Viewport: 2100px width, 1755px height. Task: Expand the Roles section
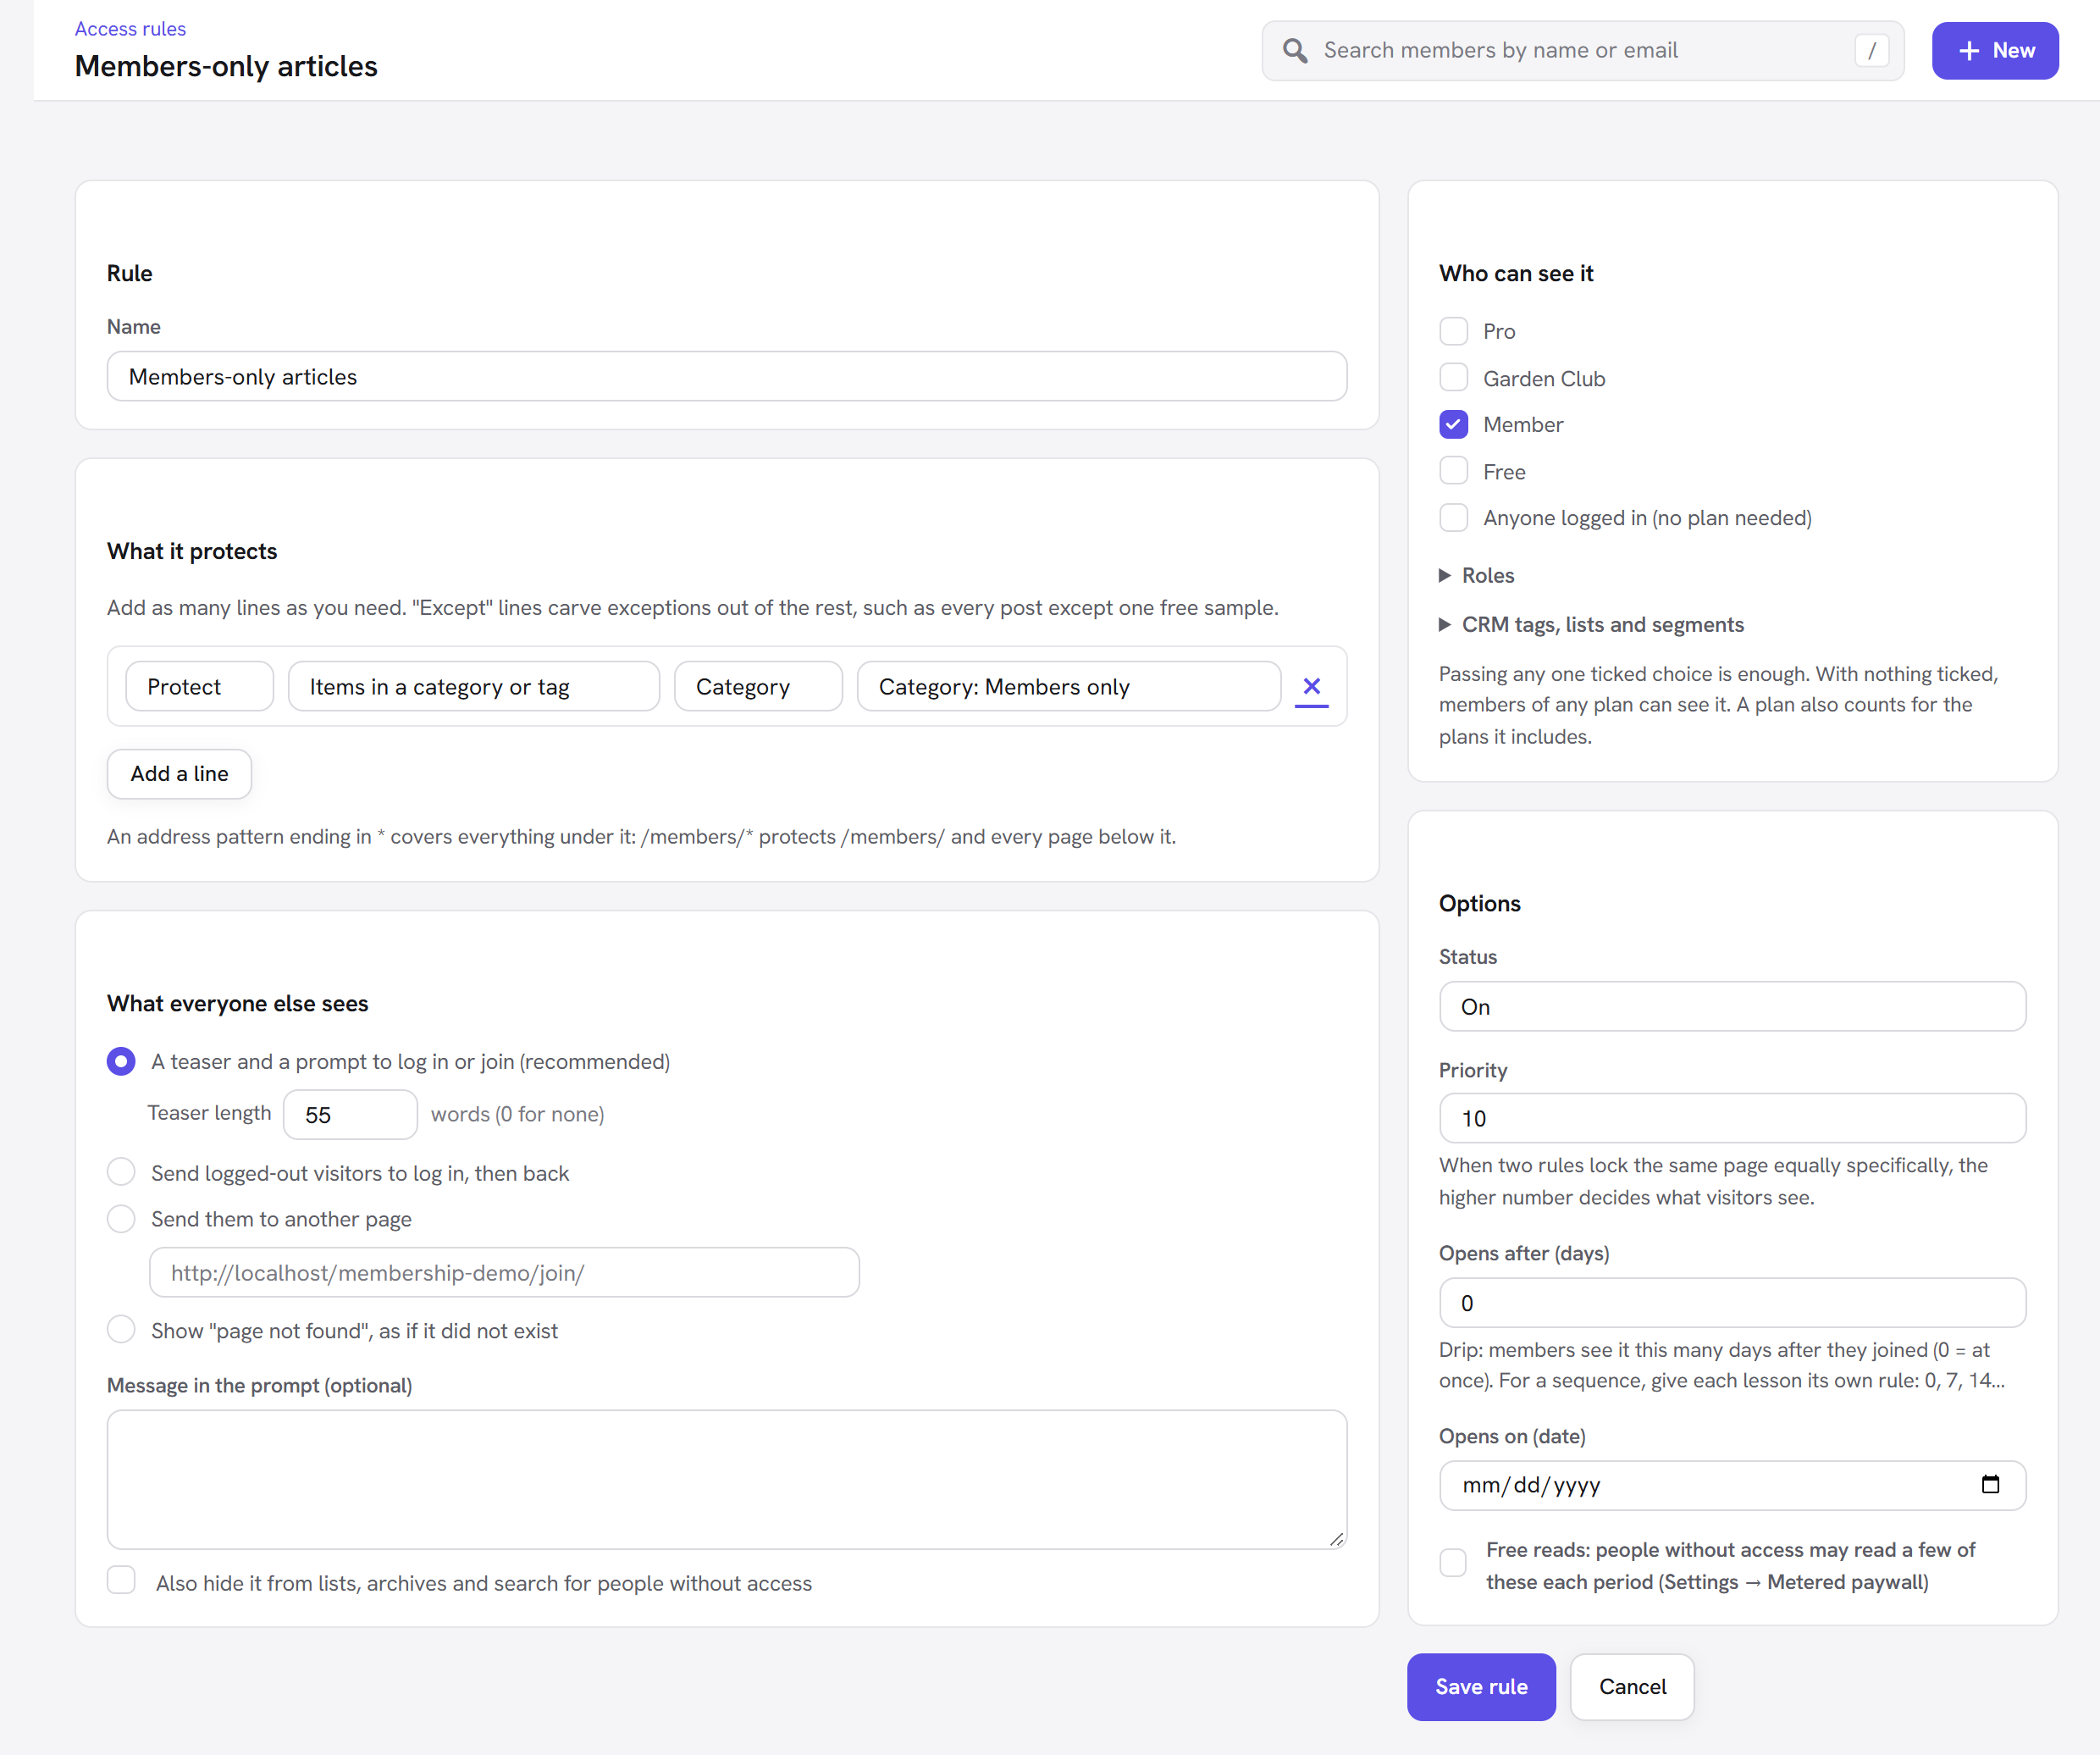[x=1477, y=575]
